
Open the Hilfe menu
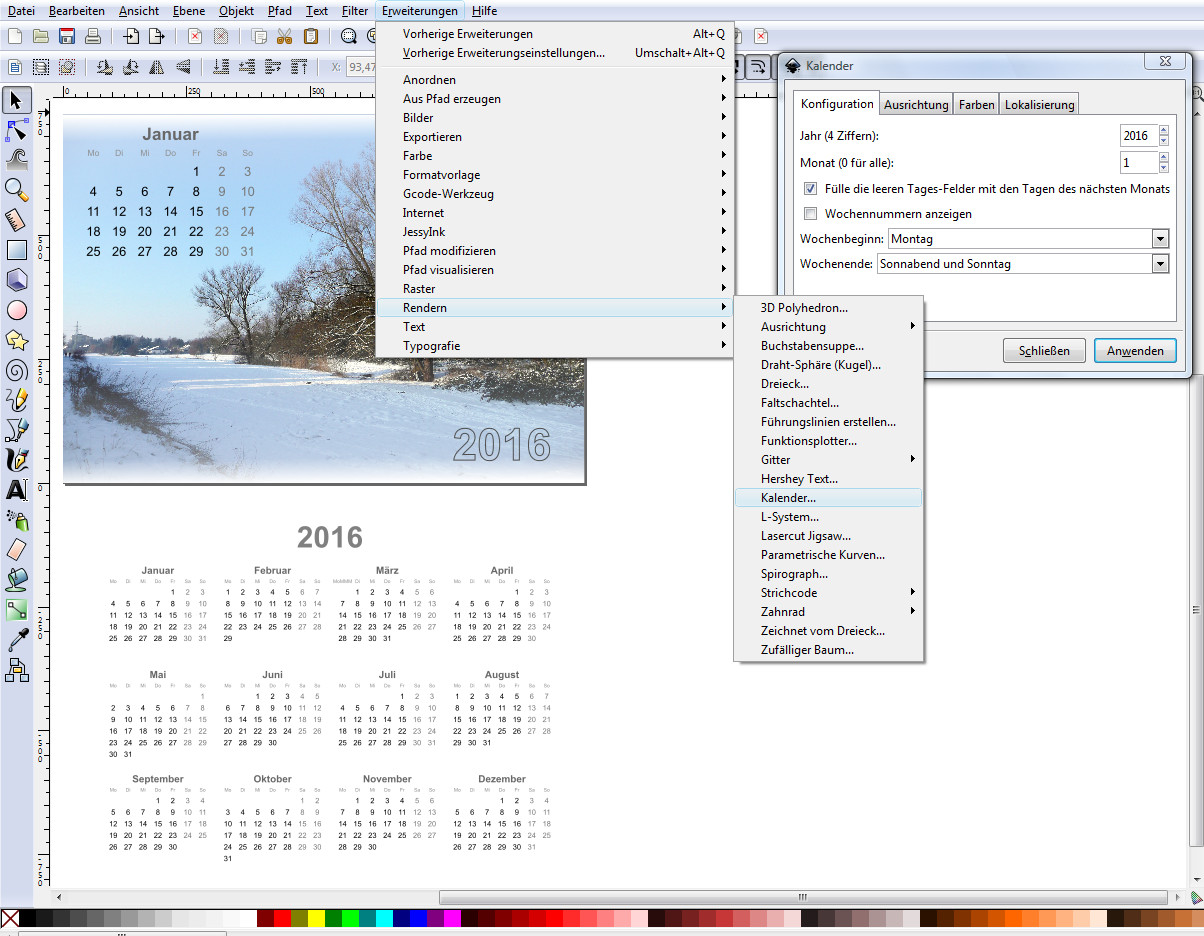click(x=484, y=11)
